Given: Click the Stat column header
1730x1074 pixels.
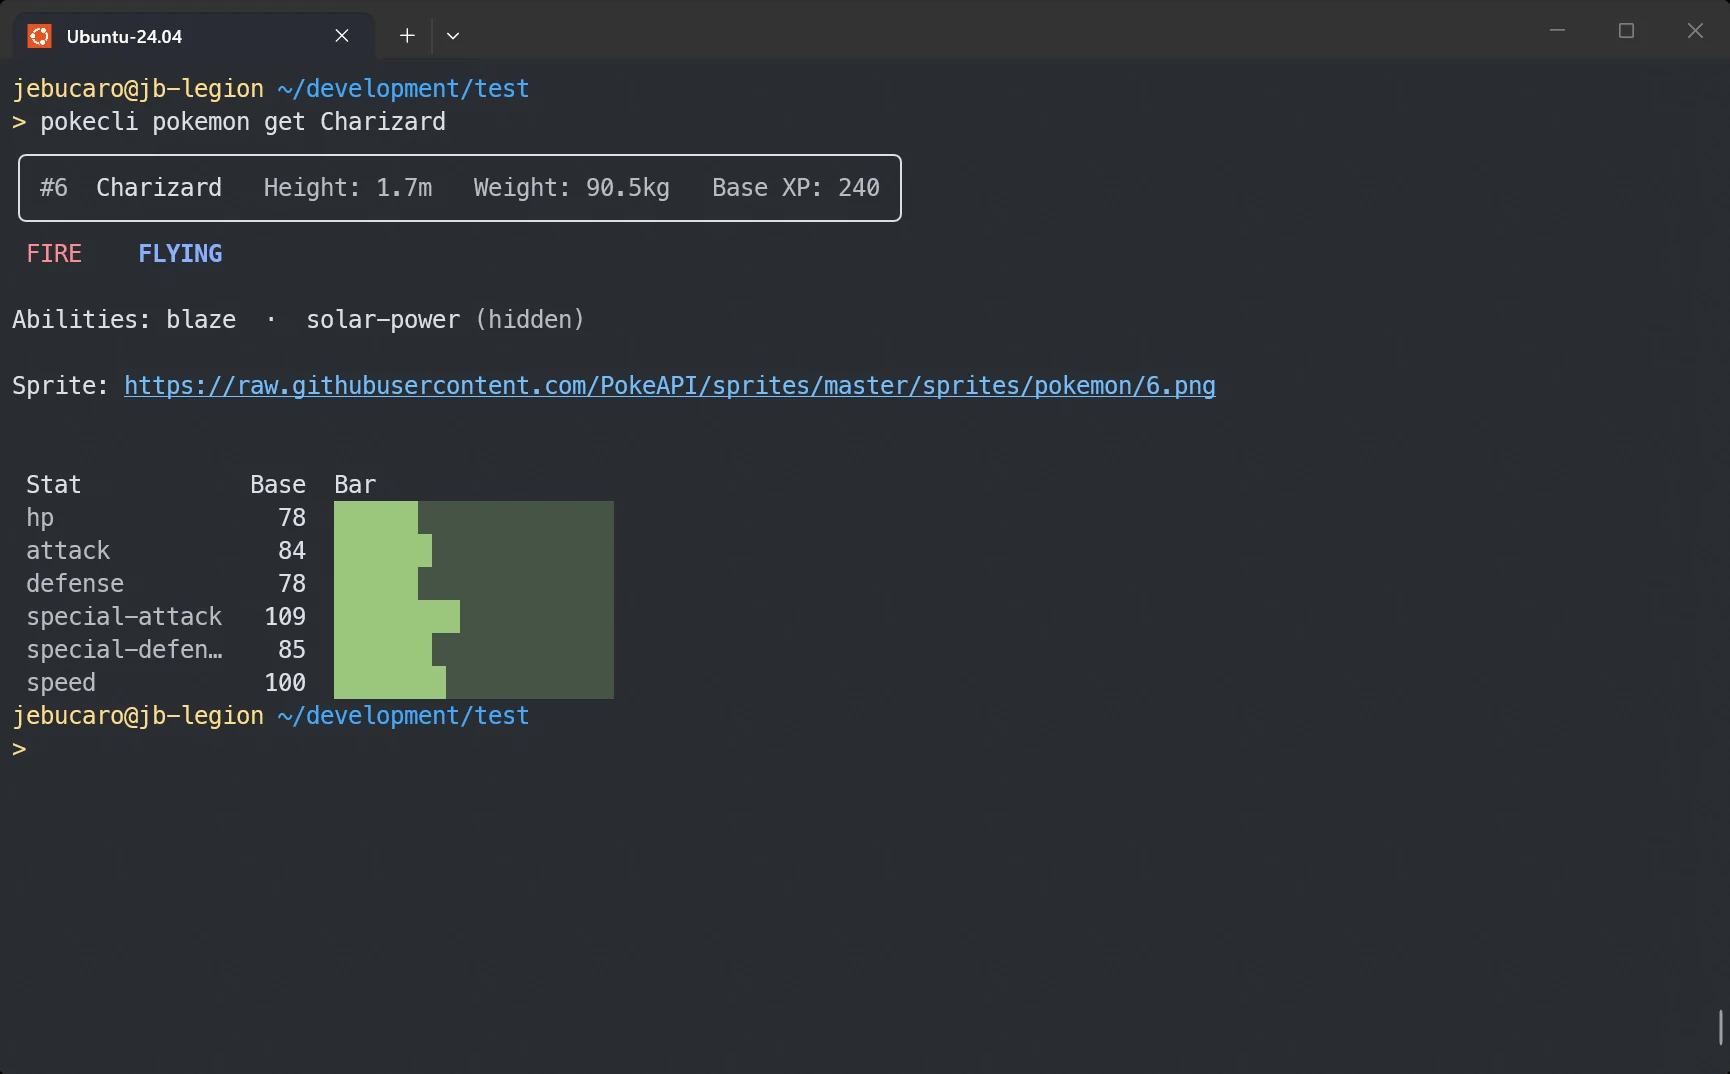Looking at the screenshot, I should click(53, 484).
